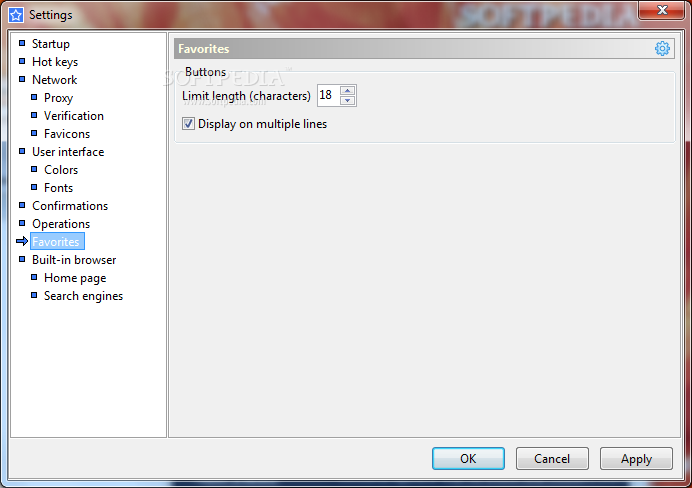This screenshot has width=692, height=488.
Task: Click the Apply button
Action: 636,458
